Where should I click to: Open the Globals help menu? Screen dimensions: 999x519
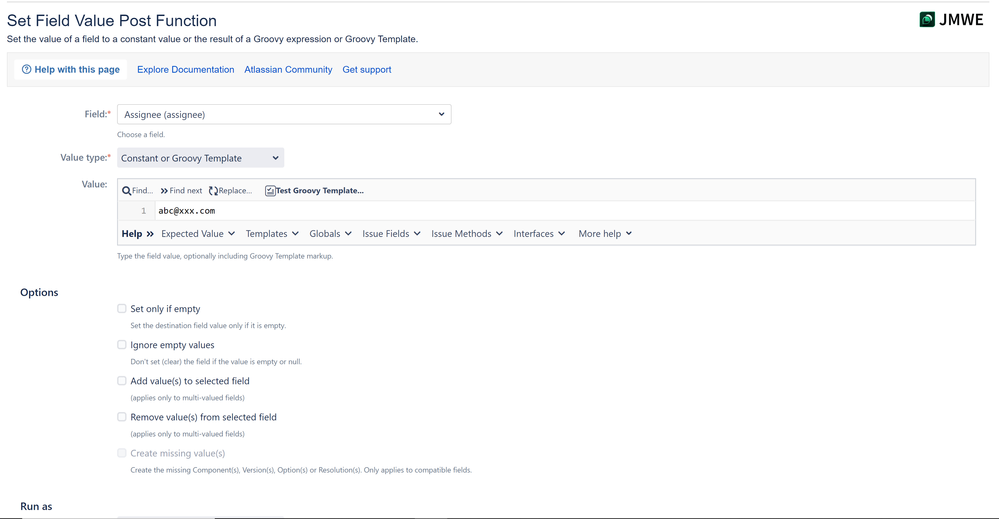click(330, 234)
